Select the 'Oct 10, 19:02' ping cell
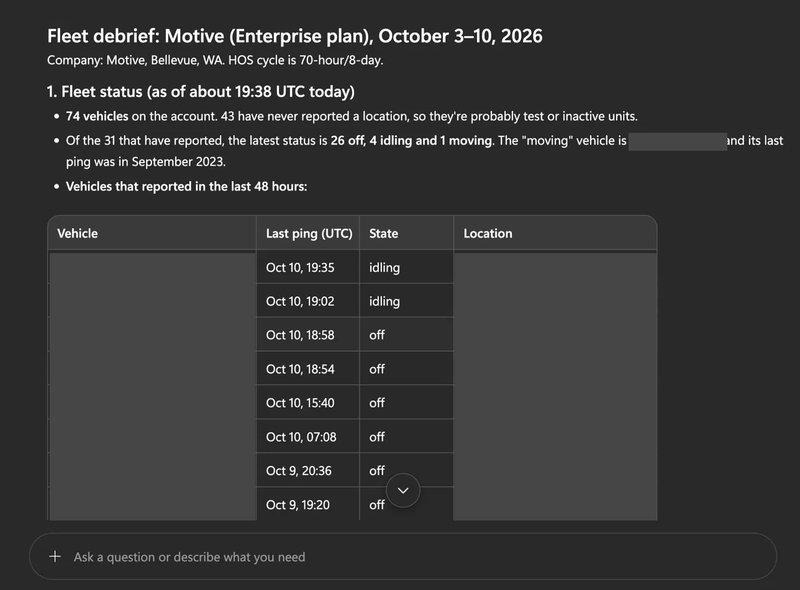Viewport: 800px width, 590px height. (x=308, y=301)
